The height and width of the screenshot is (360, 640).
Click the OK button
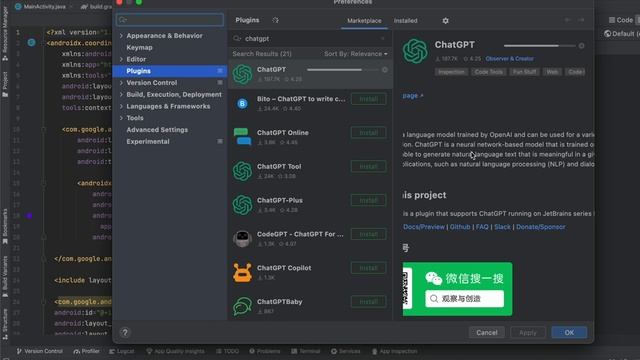[569, 332]
